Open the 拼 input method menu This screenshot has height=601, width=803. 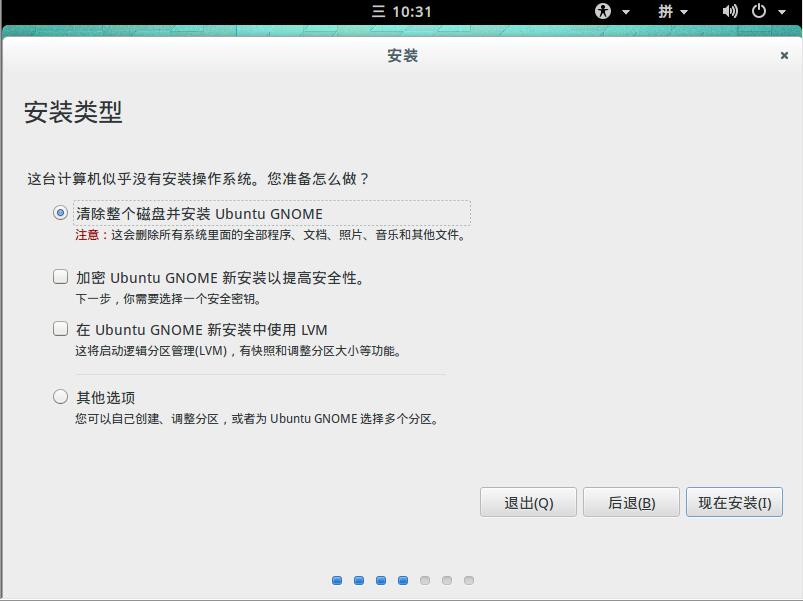(x=665, y=11)
